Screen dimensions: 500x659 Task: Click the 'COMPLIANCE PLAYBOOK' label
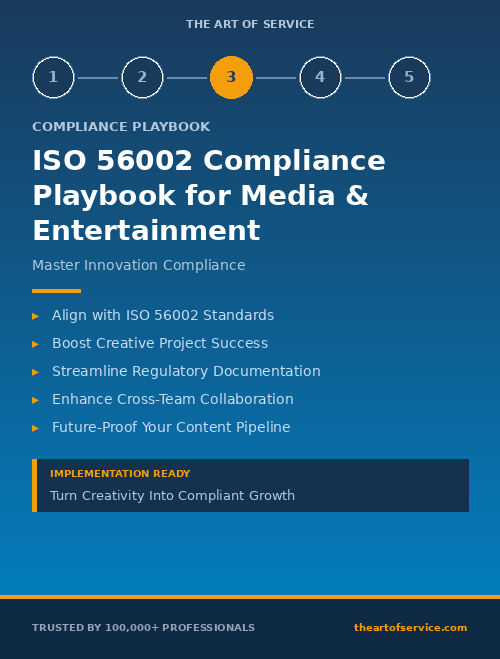[121, 127]
